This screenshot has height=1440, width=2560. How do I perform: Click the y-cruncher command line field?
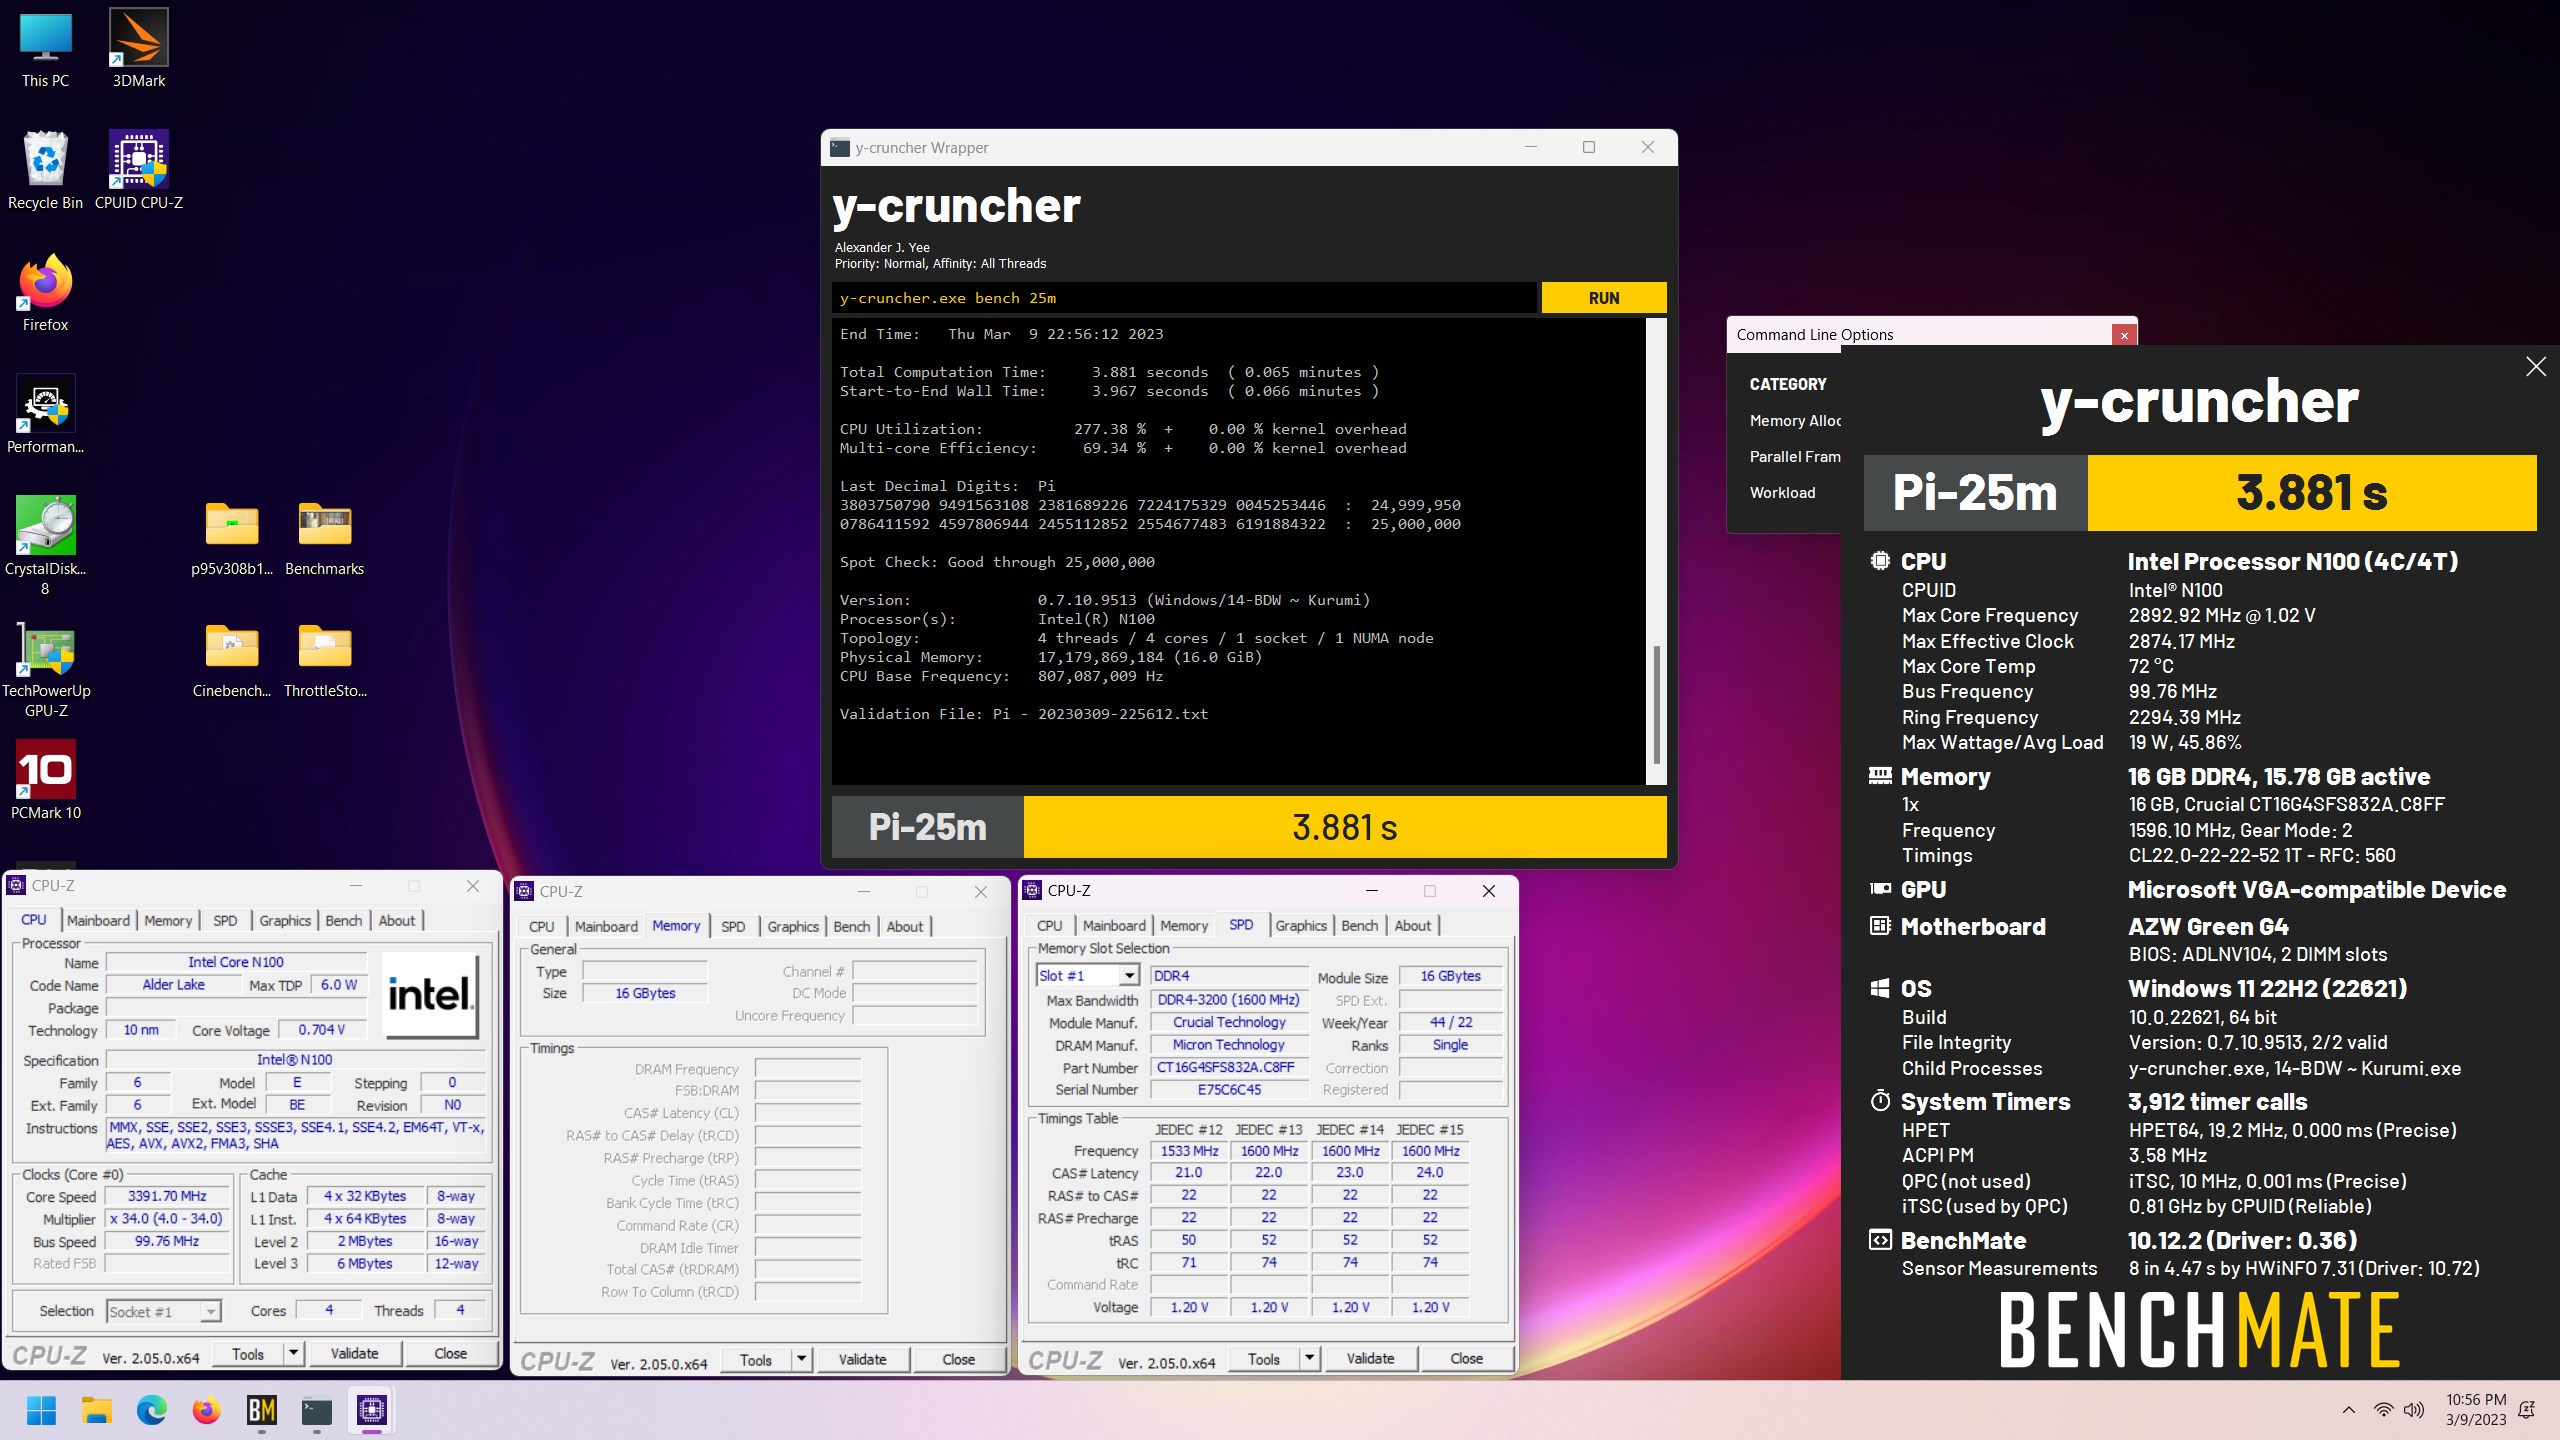coord(1184,298)
